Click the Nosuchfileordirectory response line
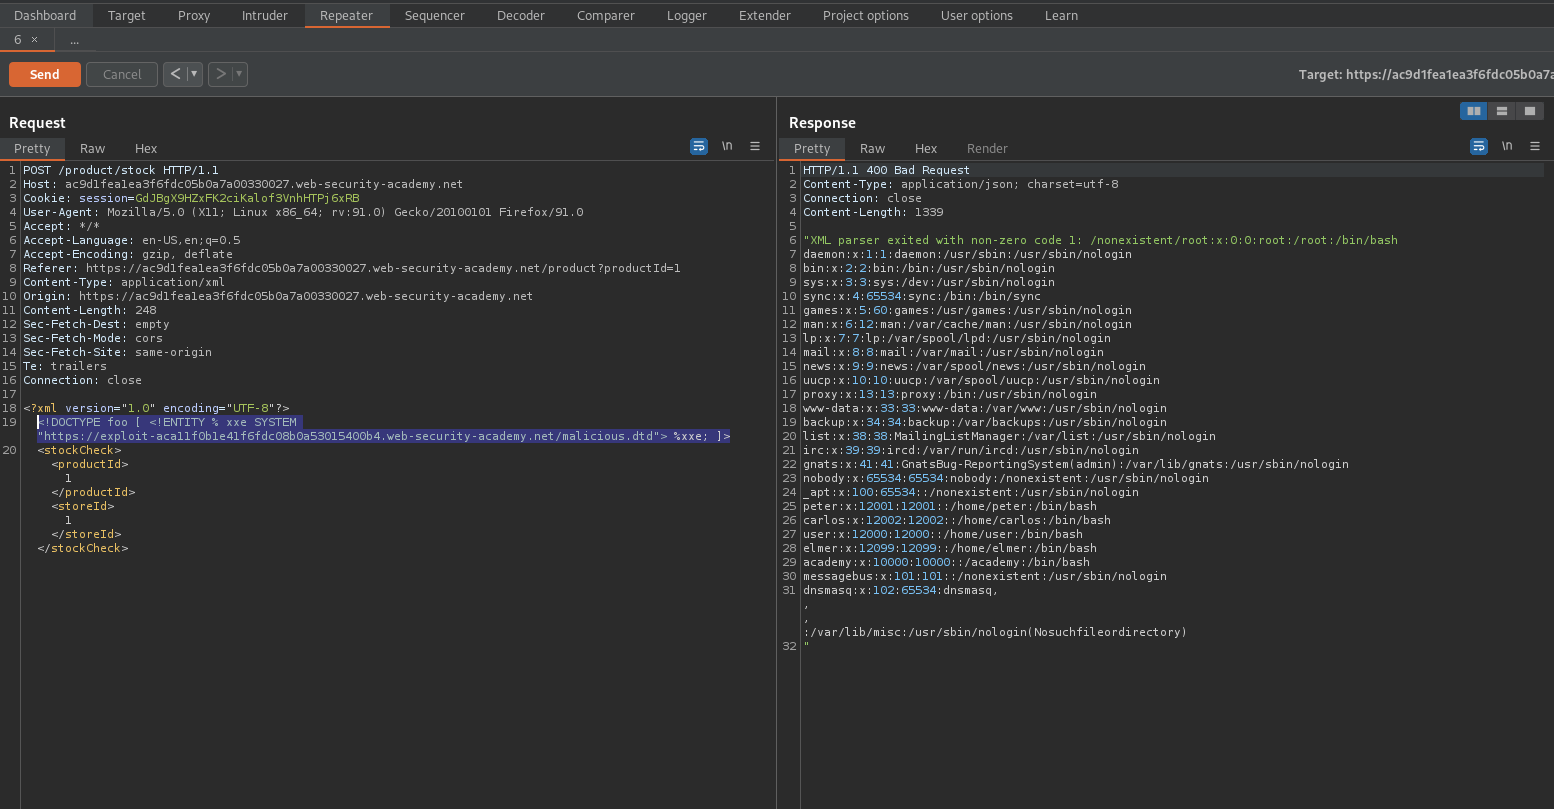Image resolution: width=1554 pixels, height=809 pixels. point(995,632)
